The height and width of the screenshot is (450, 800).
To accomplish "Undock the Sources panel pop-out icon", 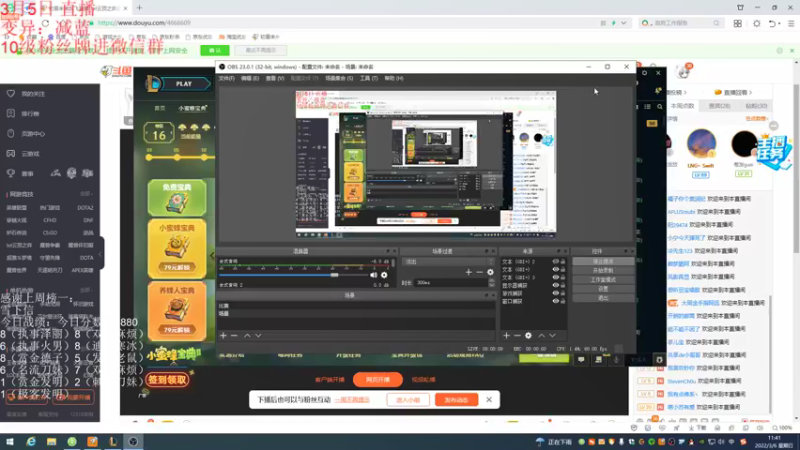I will tap(559, 252).
